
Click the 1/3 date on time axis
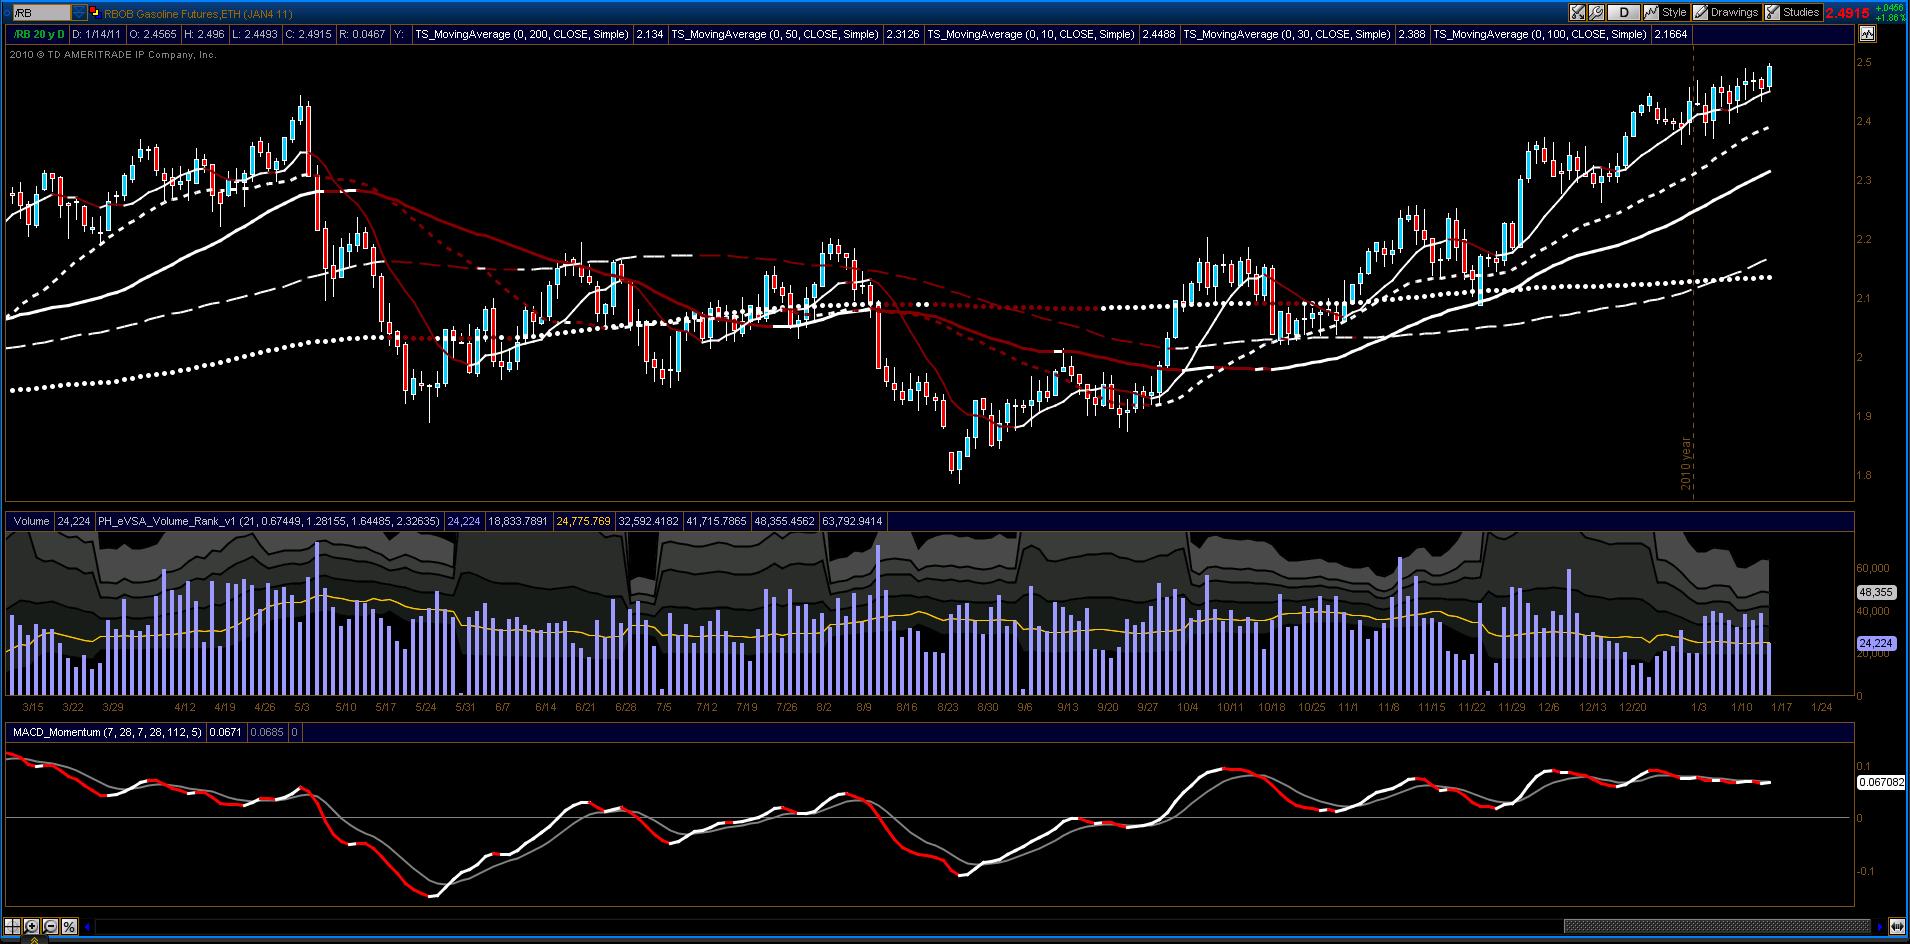[x=1698, y=707]
